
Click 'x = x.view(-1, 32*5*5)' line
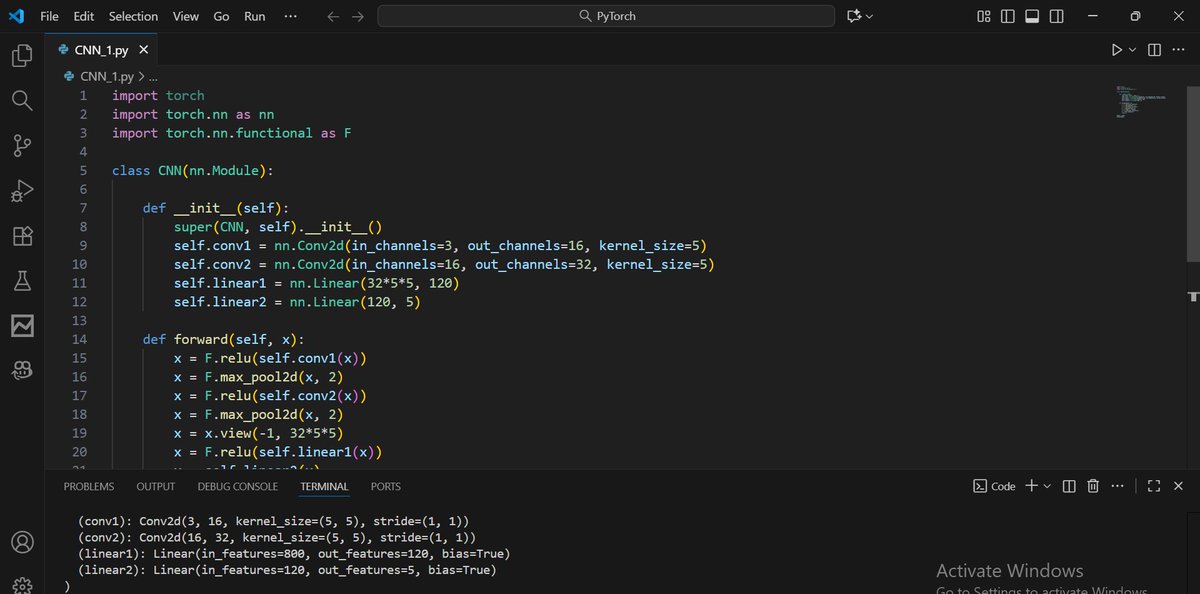(259, 433)
